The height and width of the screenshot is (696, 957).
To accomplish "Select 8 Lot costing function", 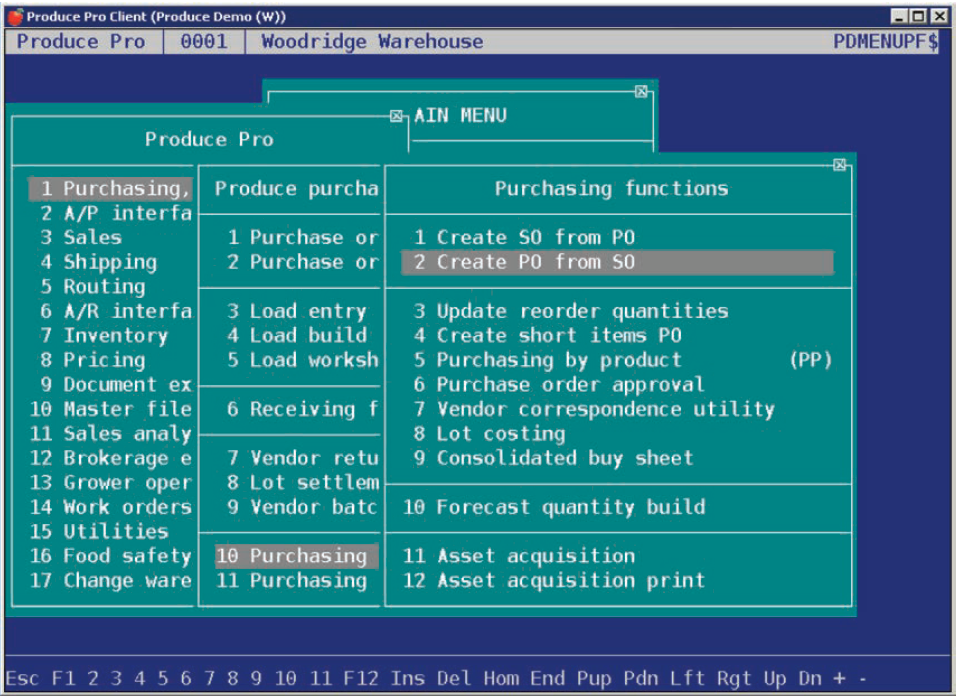I will coord(489,433).
